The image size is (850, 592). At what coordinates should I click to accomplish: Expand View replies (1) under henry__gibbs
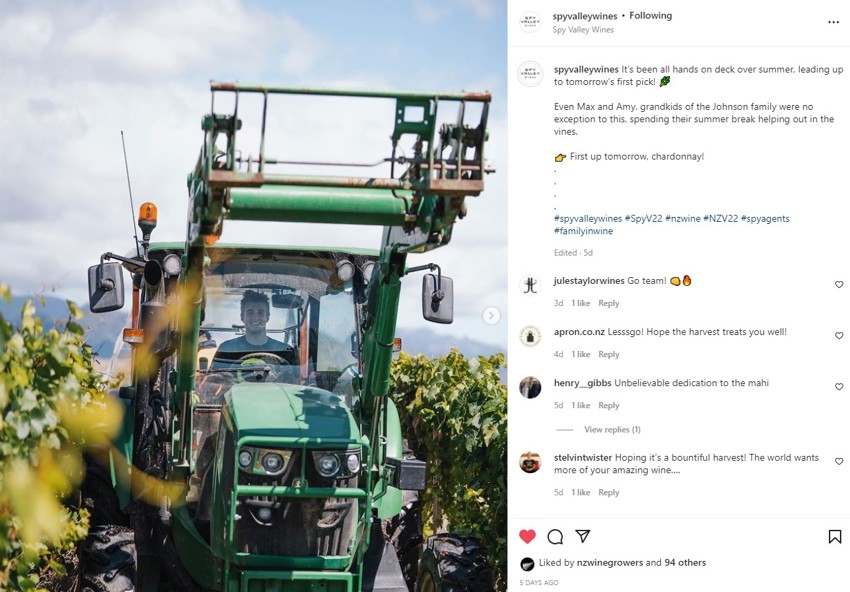coord(612,429)
